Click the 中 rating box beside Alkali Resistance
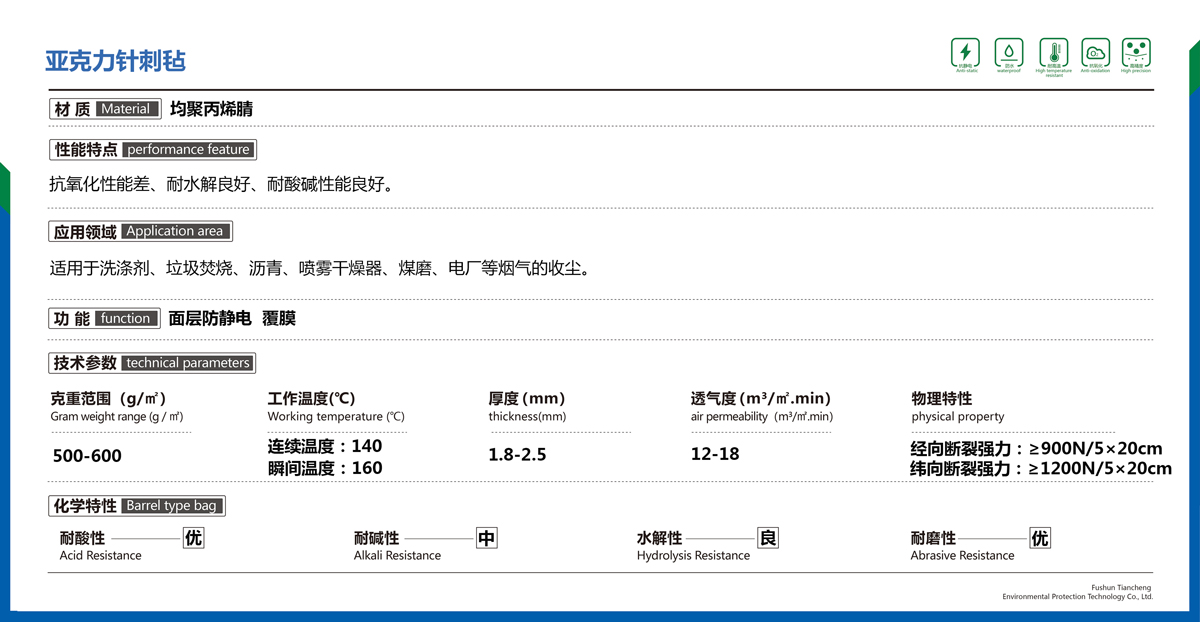 coord(486,539)
